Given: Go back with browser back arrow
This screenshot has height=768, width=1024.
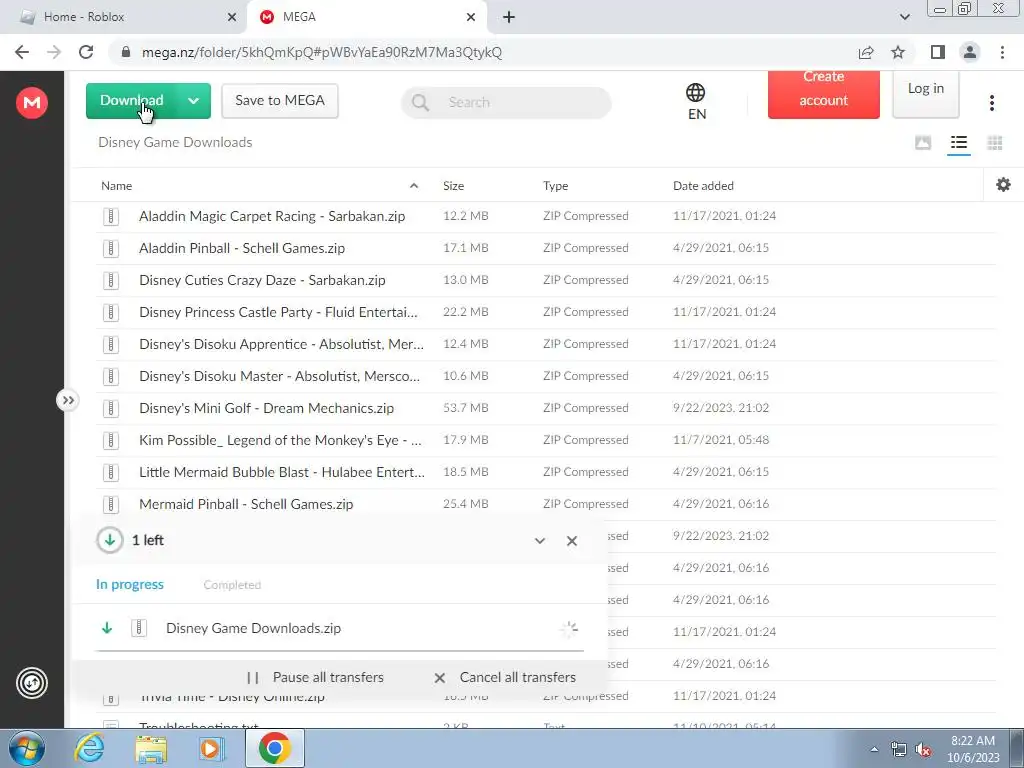Looking at the screenshot, I should (22, 52).
